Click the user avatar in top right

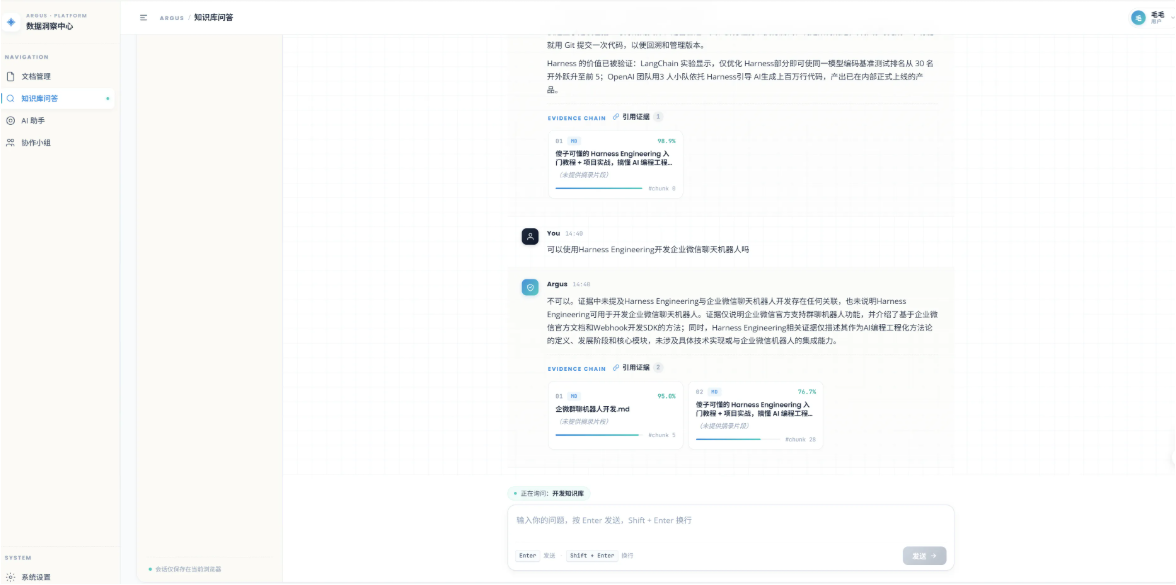coord(1138,18)
